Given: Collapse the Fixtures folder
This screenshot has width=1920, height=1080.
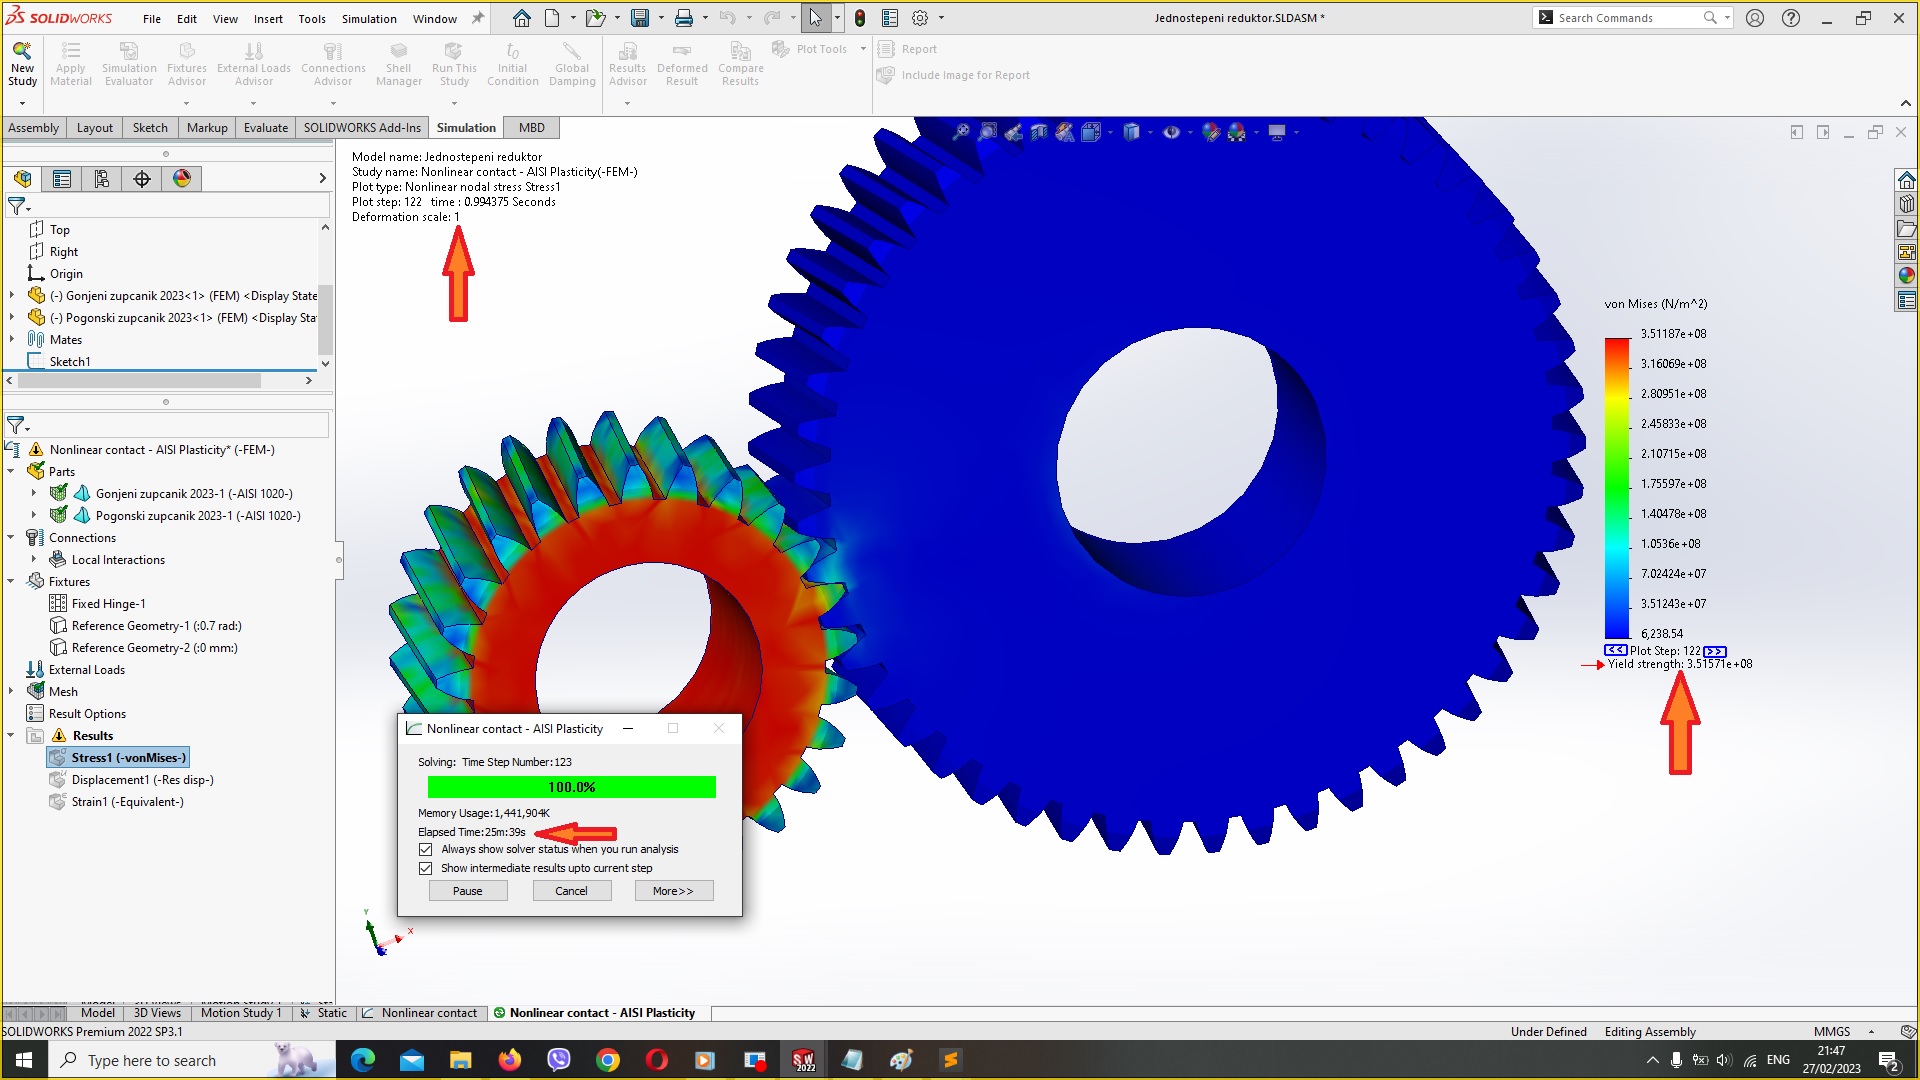Looking at the screenshot, I should click(11, 581).
